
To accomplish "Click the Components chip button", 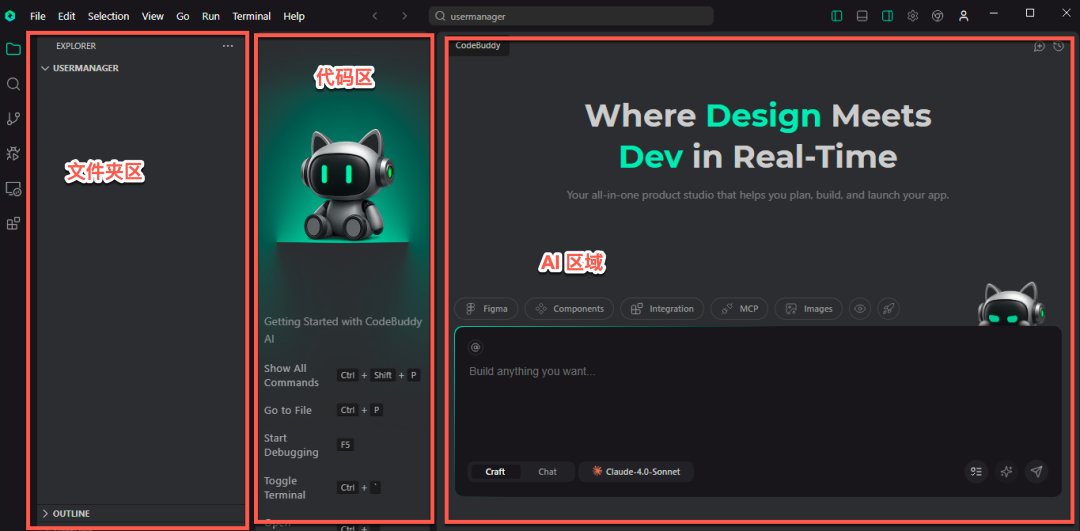I will [x=570, y=309].
